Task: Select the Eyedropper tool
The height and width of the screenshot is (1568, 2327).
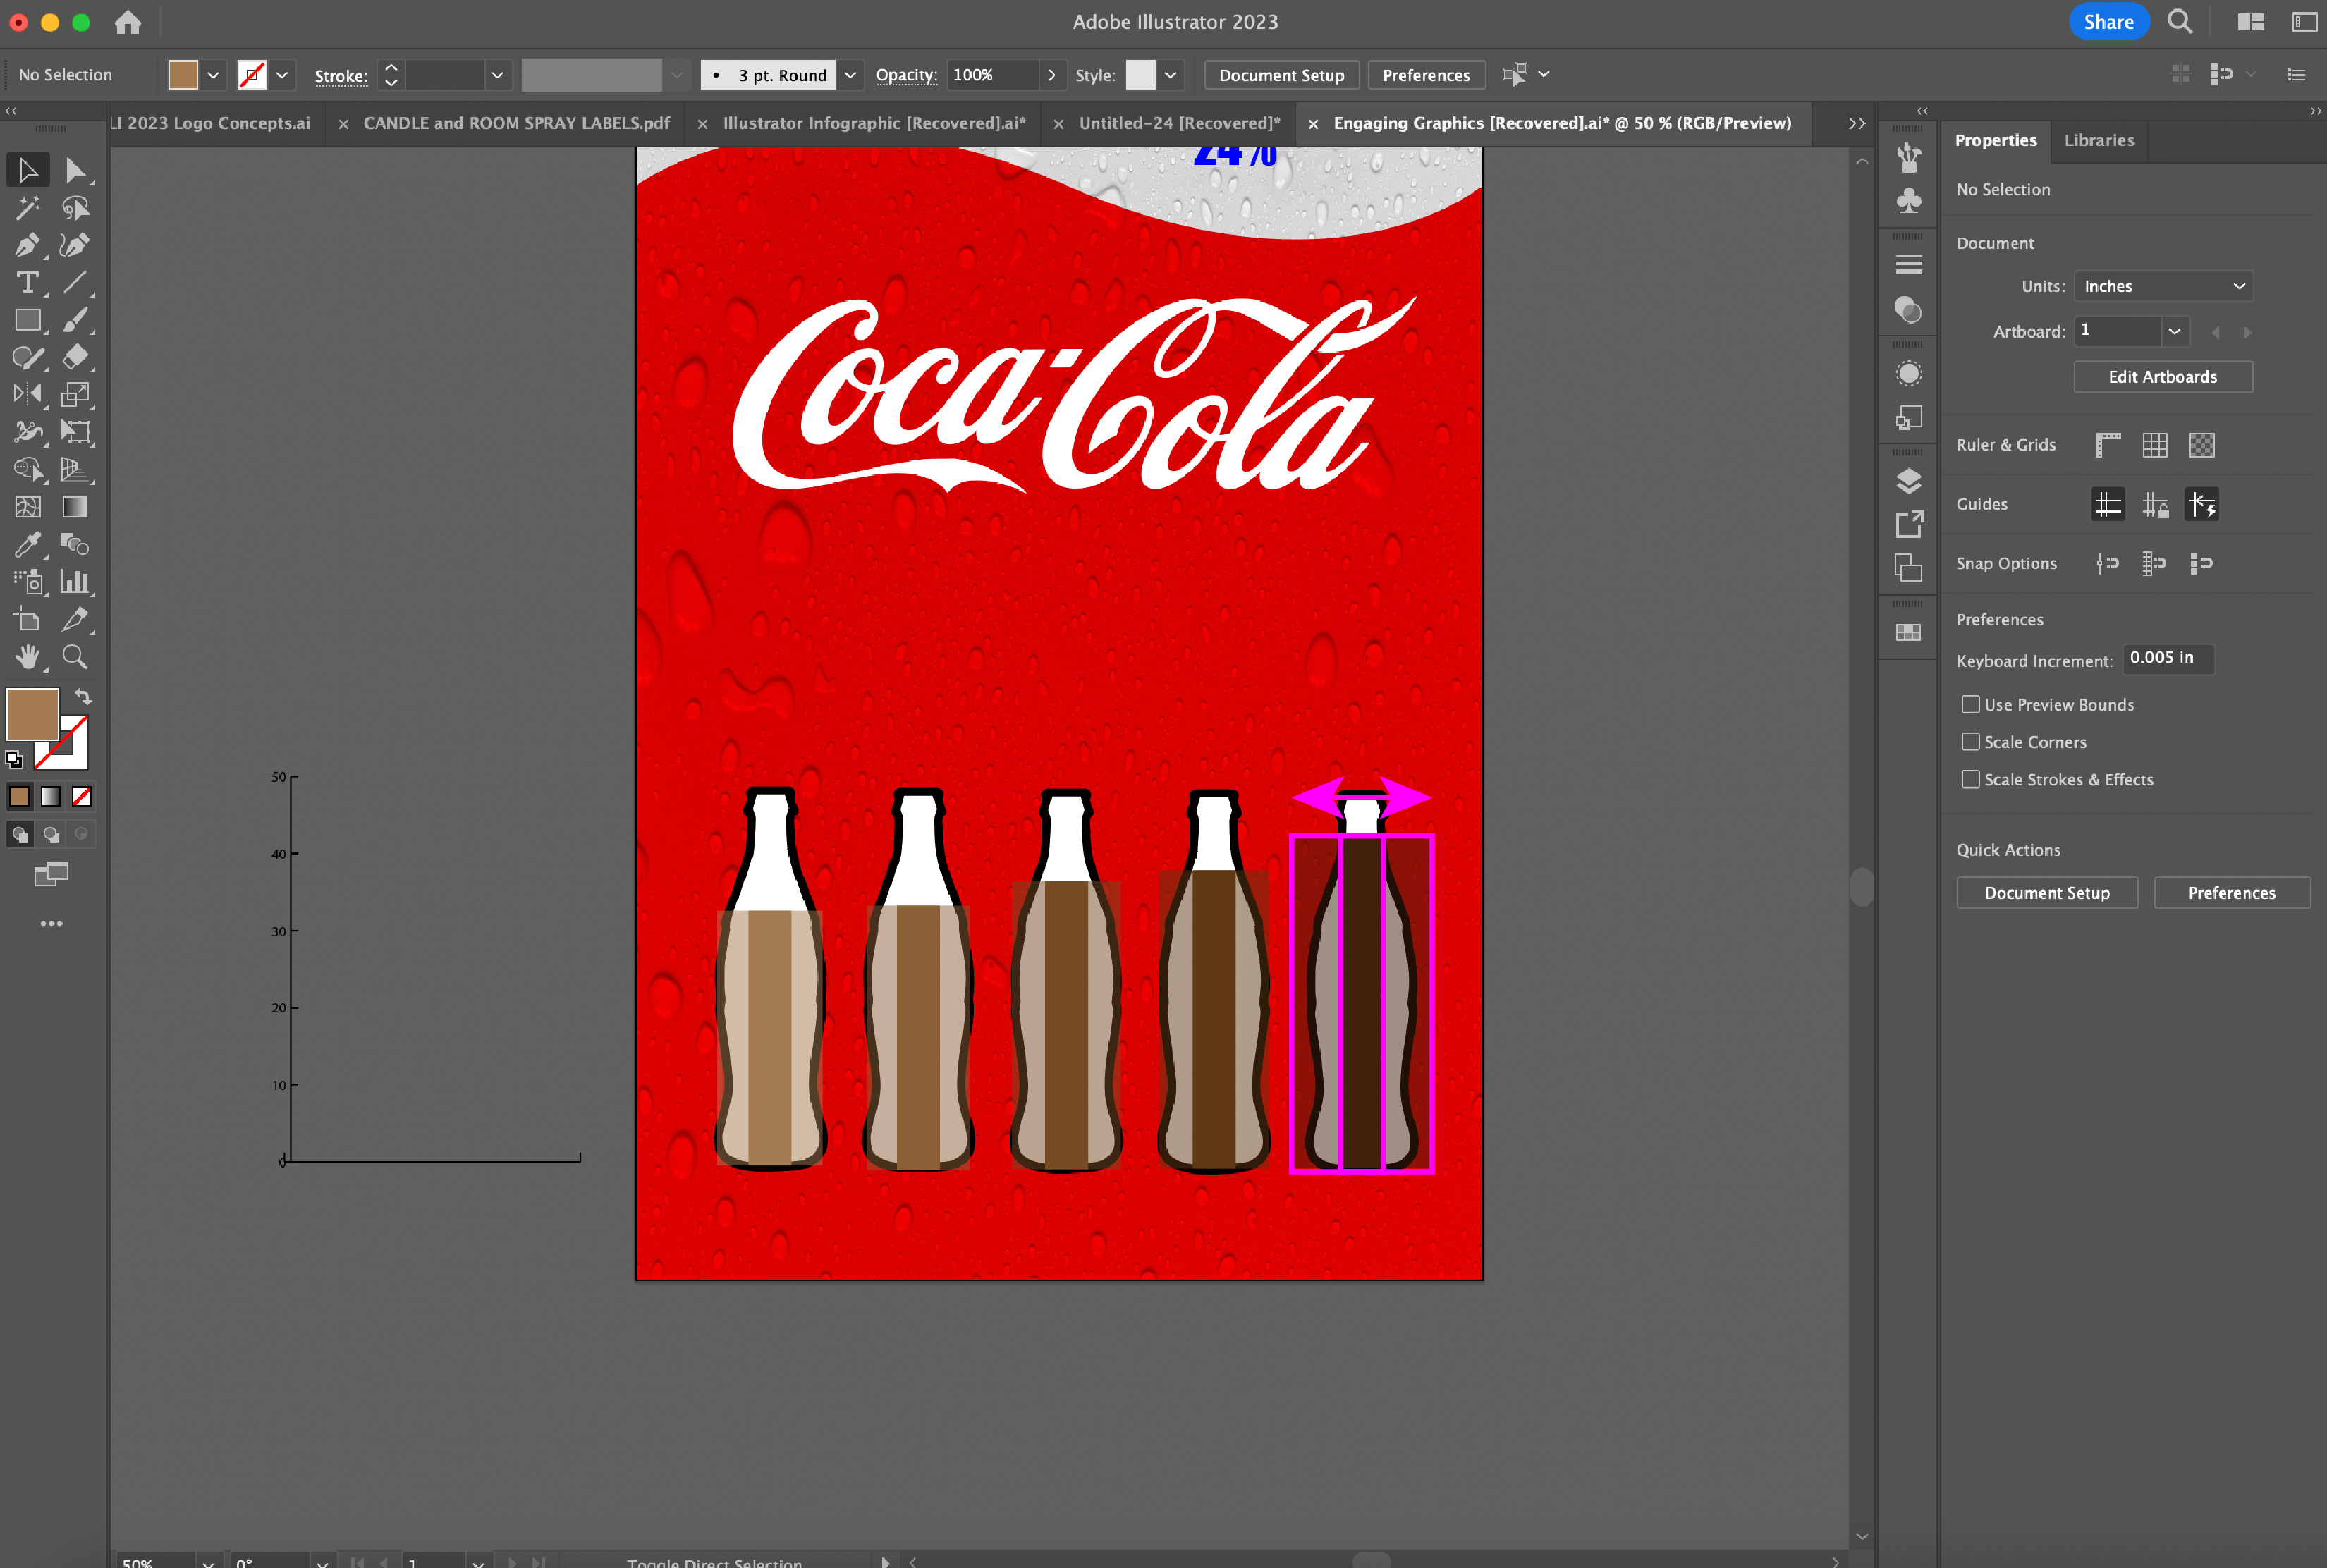Action: (x=27, y=544)
